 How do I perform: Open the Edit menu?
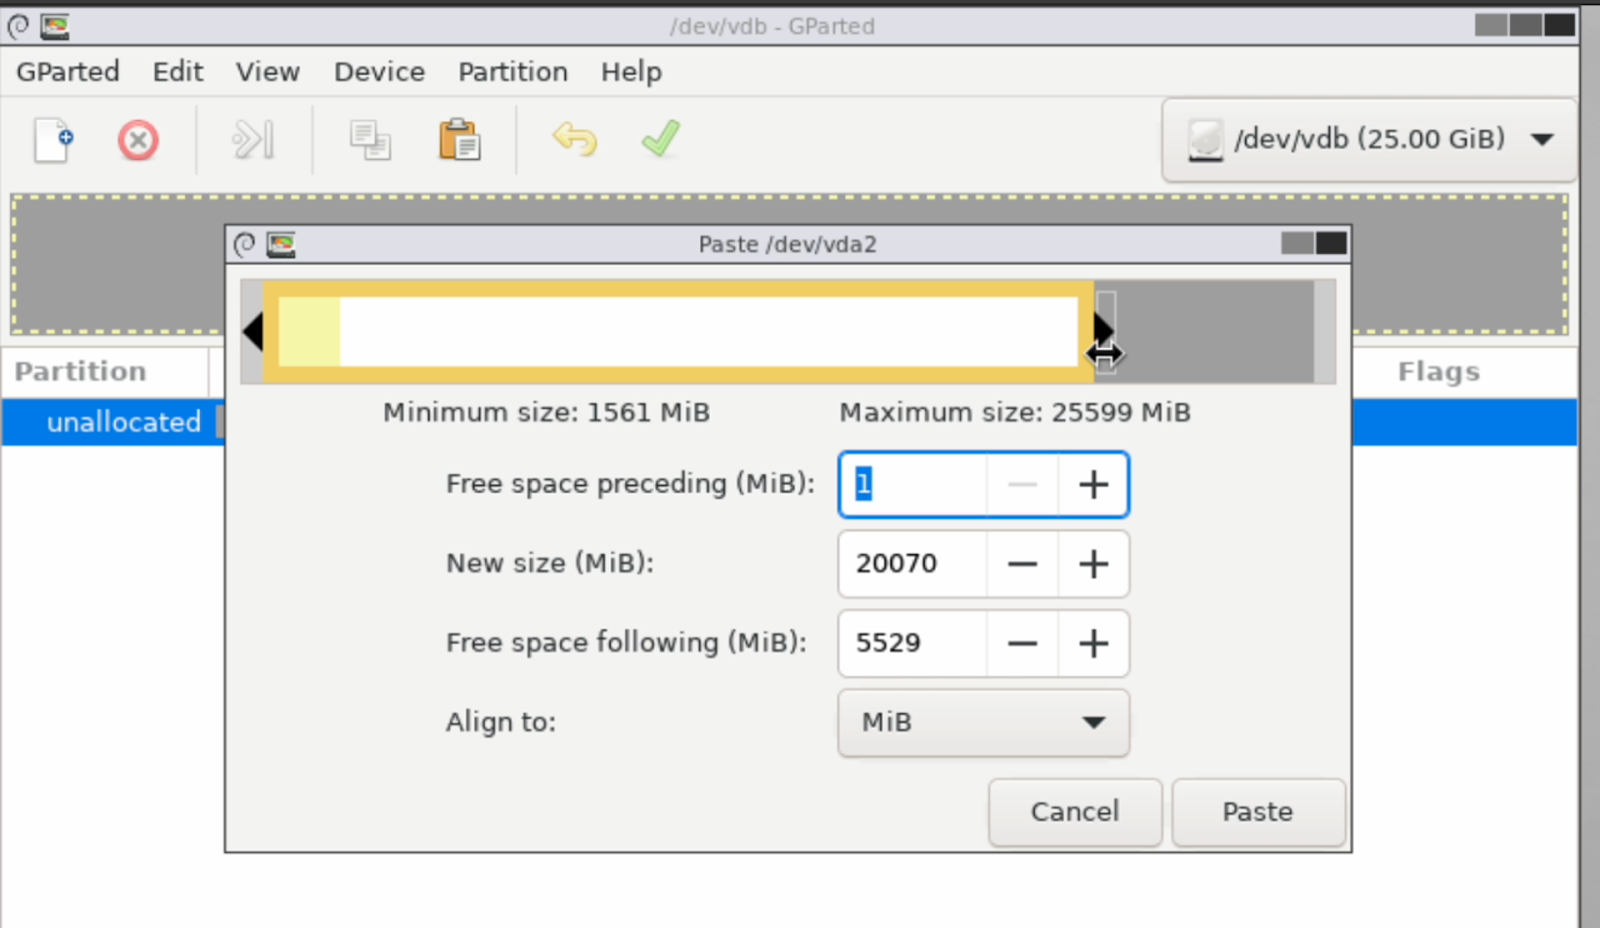tap(178, 72)
